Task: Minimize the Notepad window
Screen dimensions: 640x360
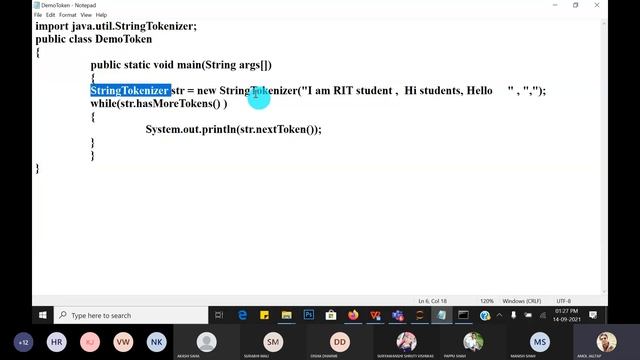Action: [x=555, y=5]
